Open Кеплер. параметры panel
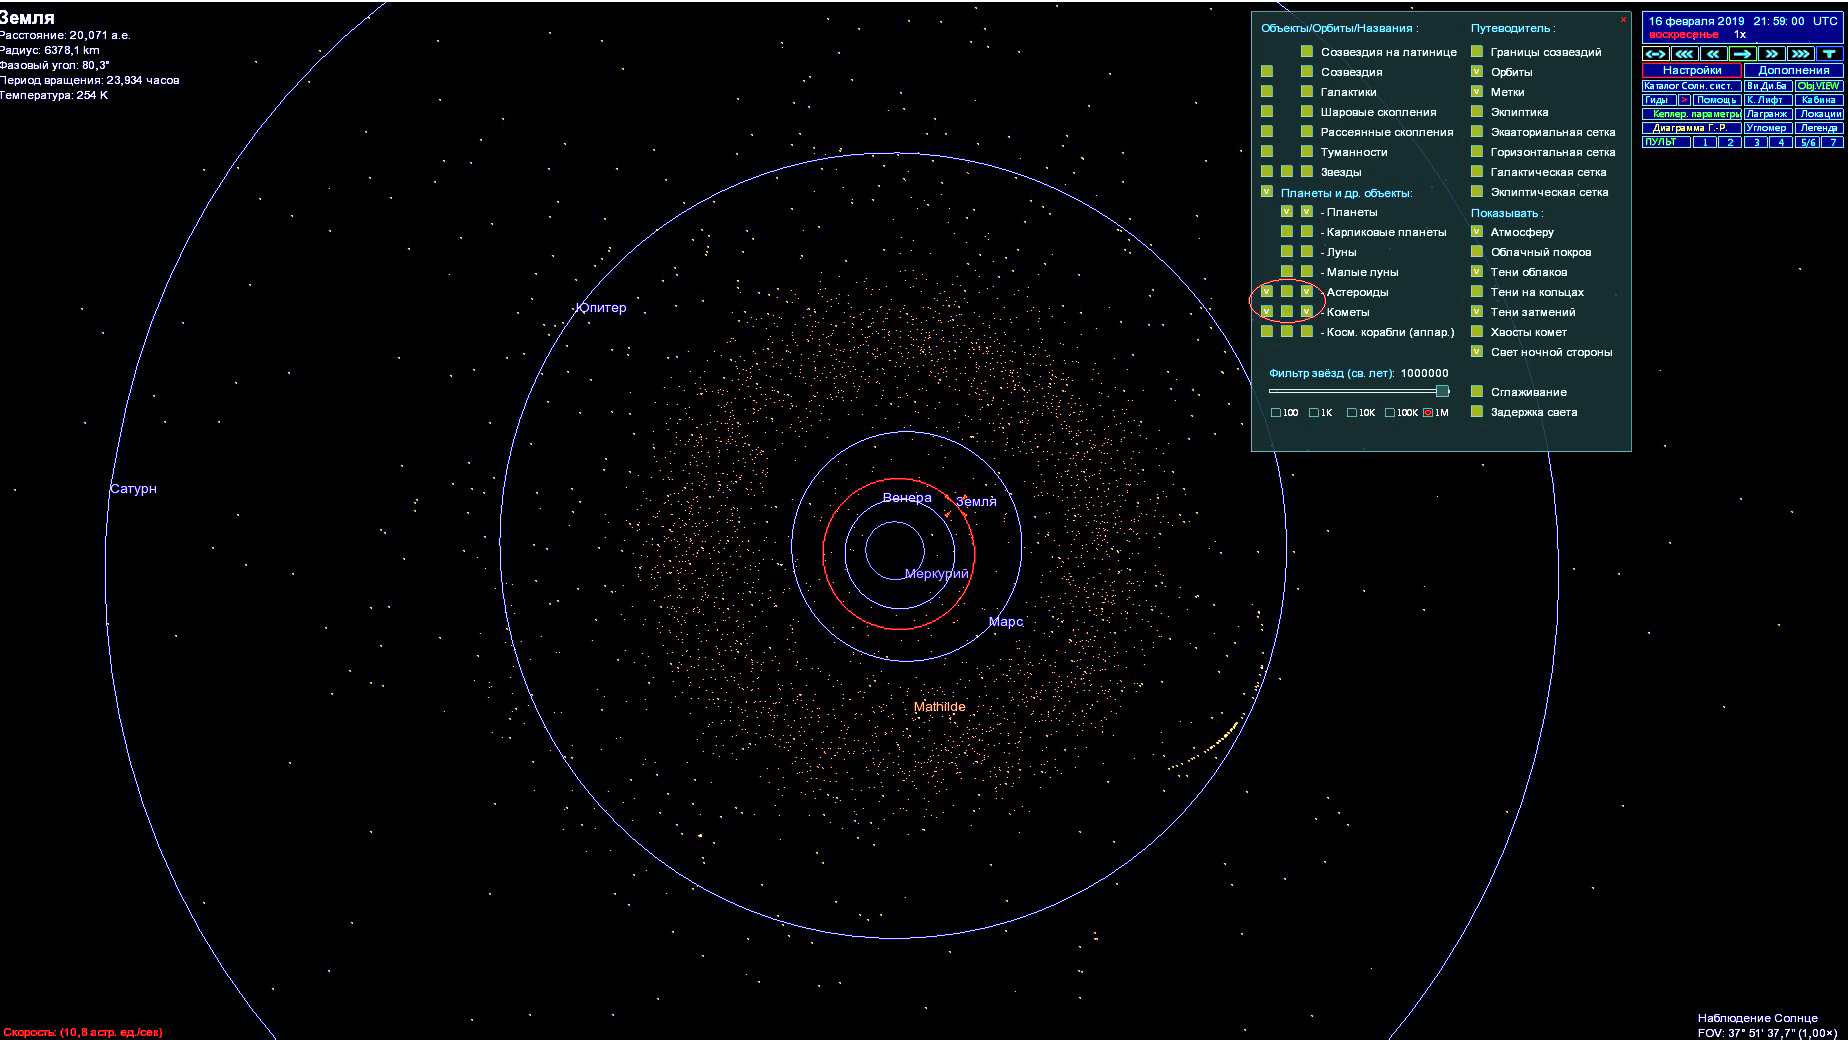The width and height of the screenshot is (1848, 1040). coord(1692,114)
